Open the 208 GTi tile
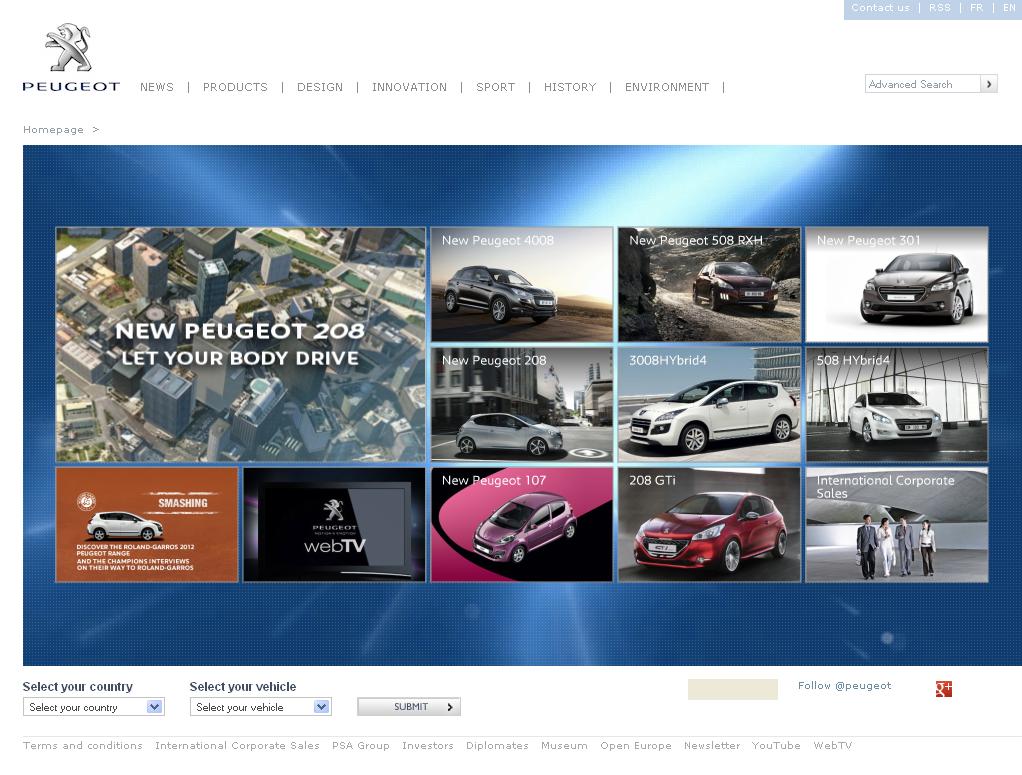 (709, 525)
